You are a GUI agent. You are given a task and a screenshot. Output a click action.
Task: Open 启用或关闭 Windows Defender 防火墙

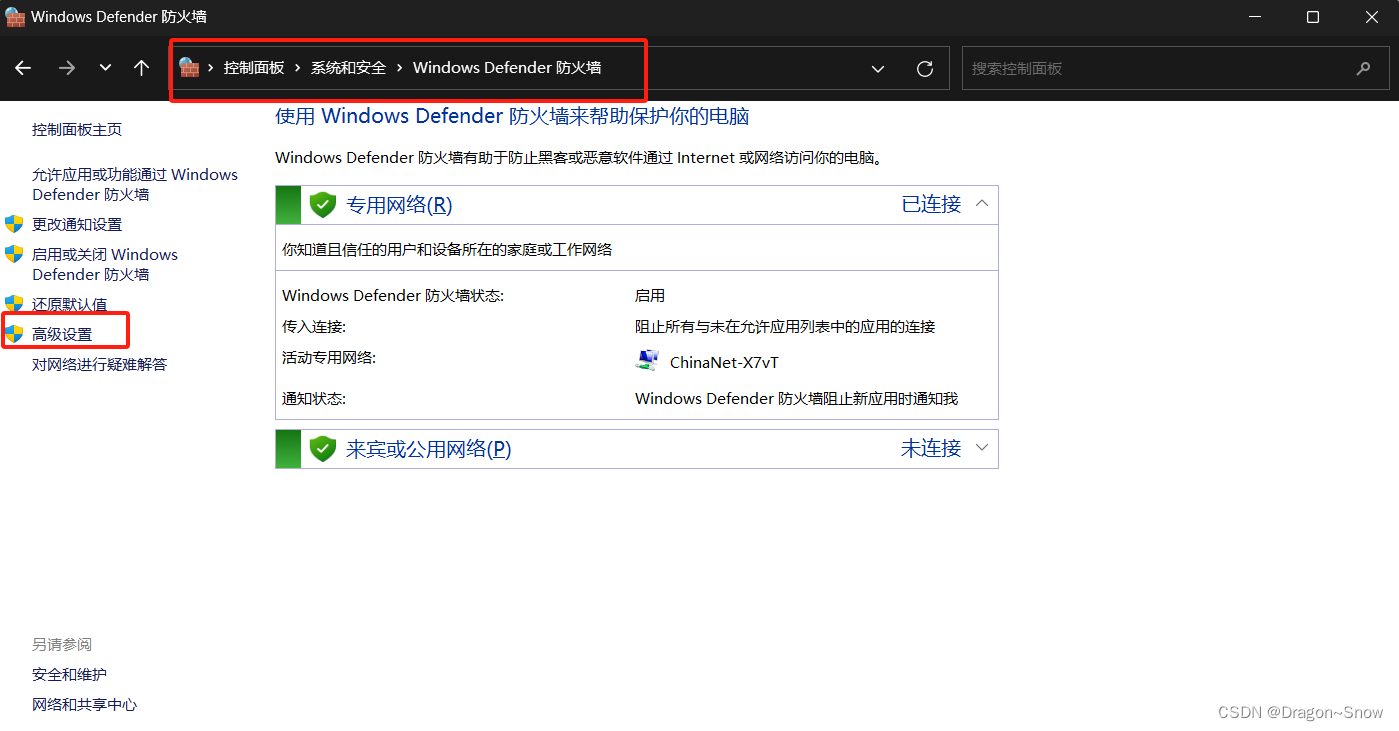tap(105, 264)
